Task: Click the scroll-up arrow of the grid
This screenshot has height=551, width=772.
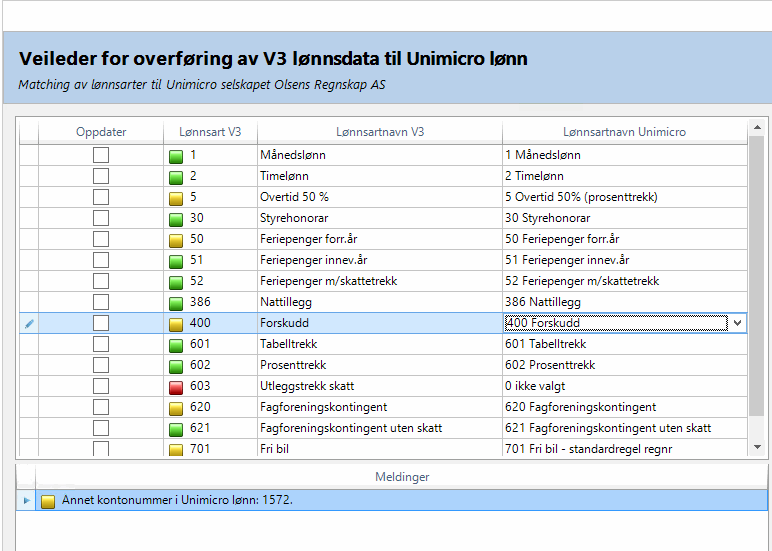Action: click(757, 129)
